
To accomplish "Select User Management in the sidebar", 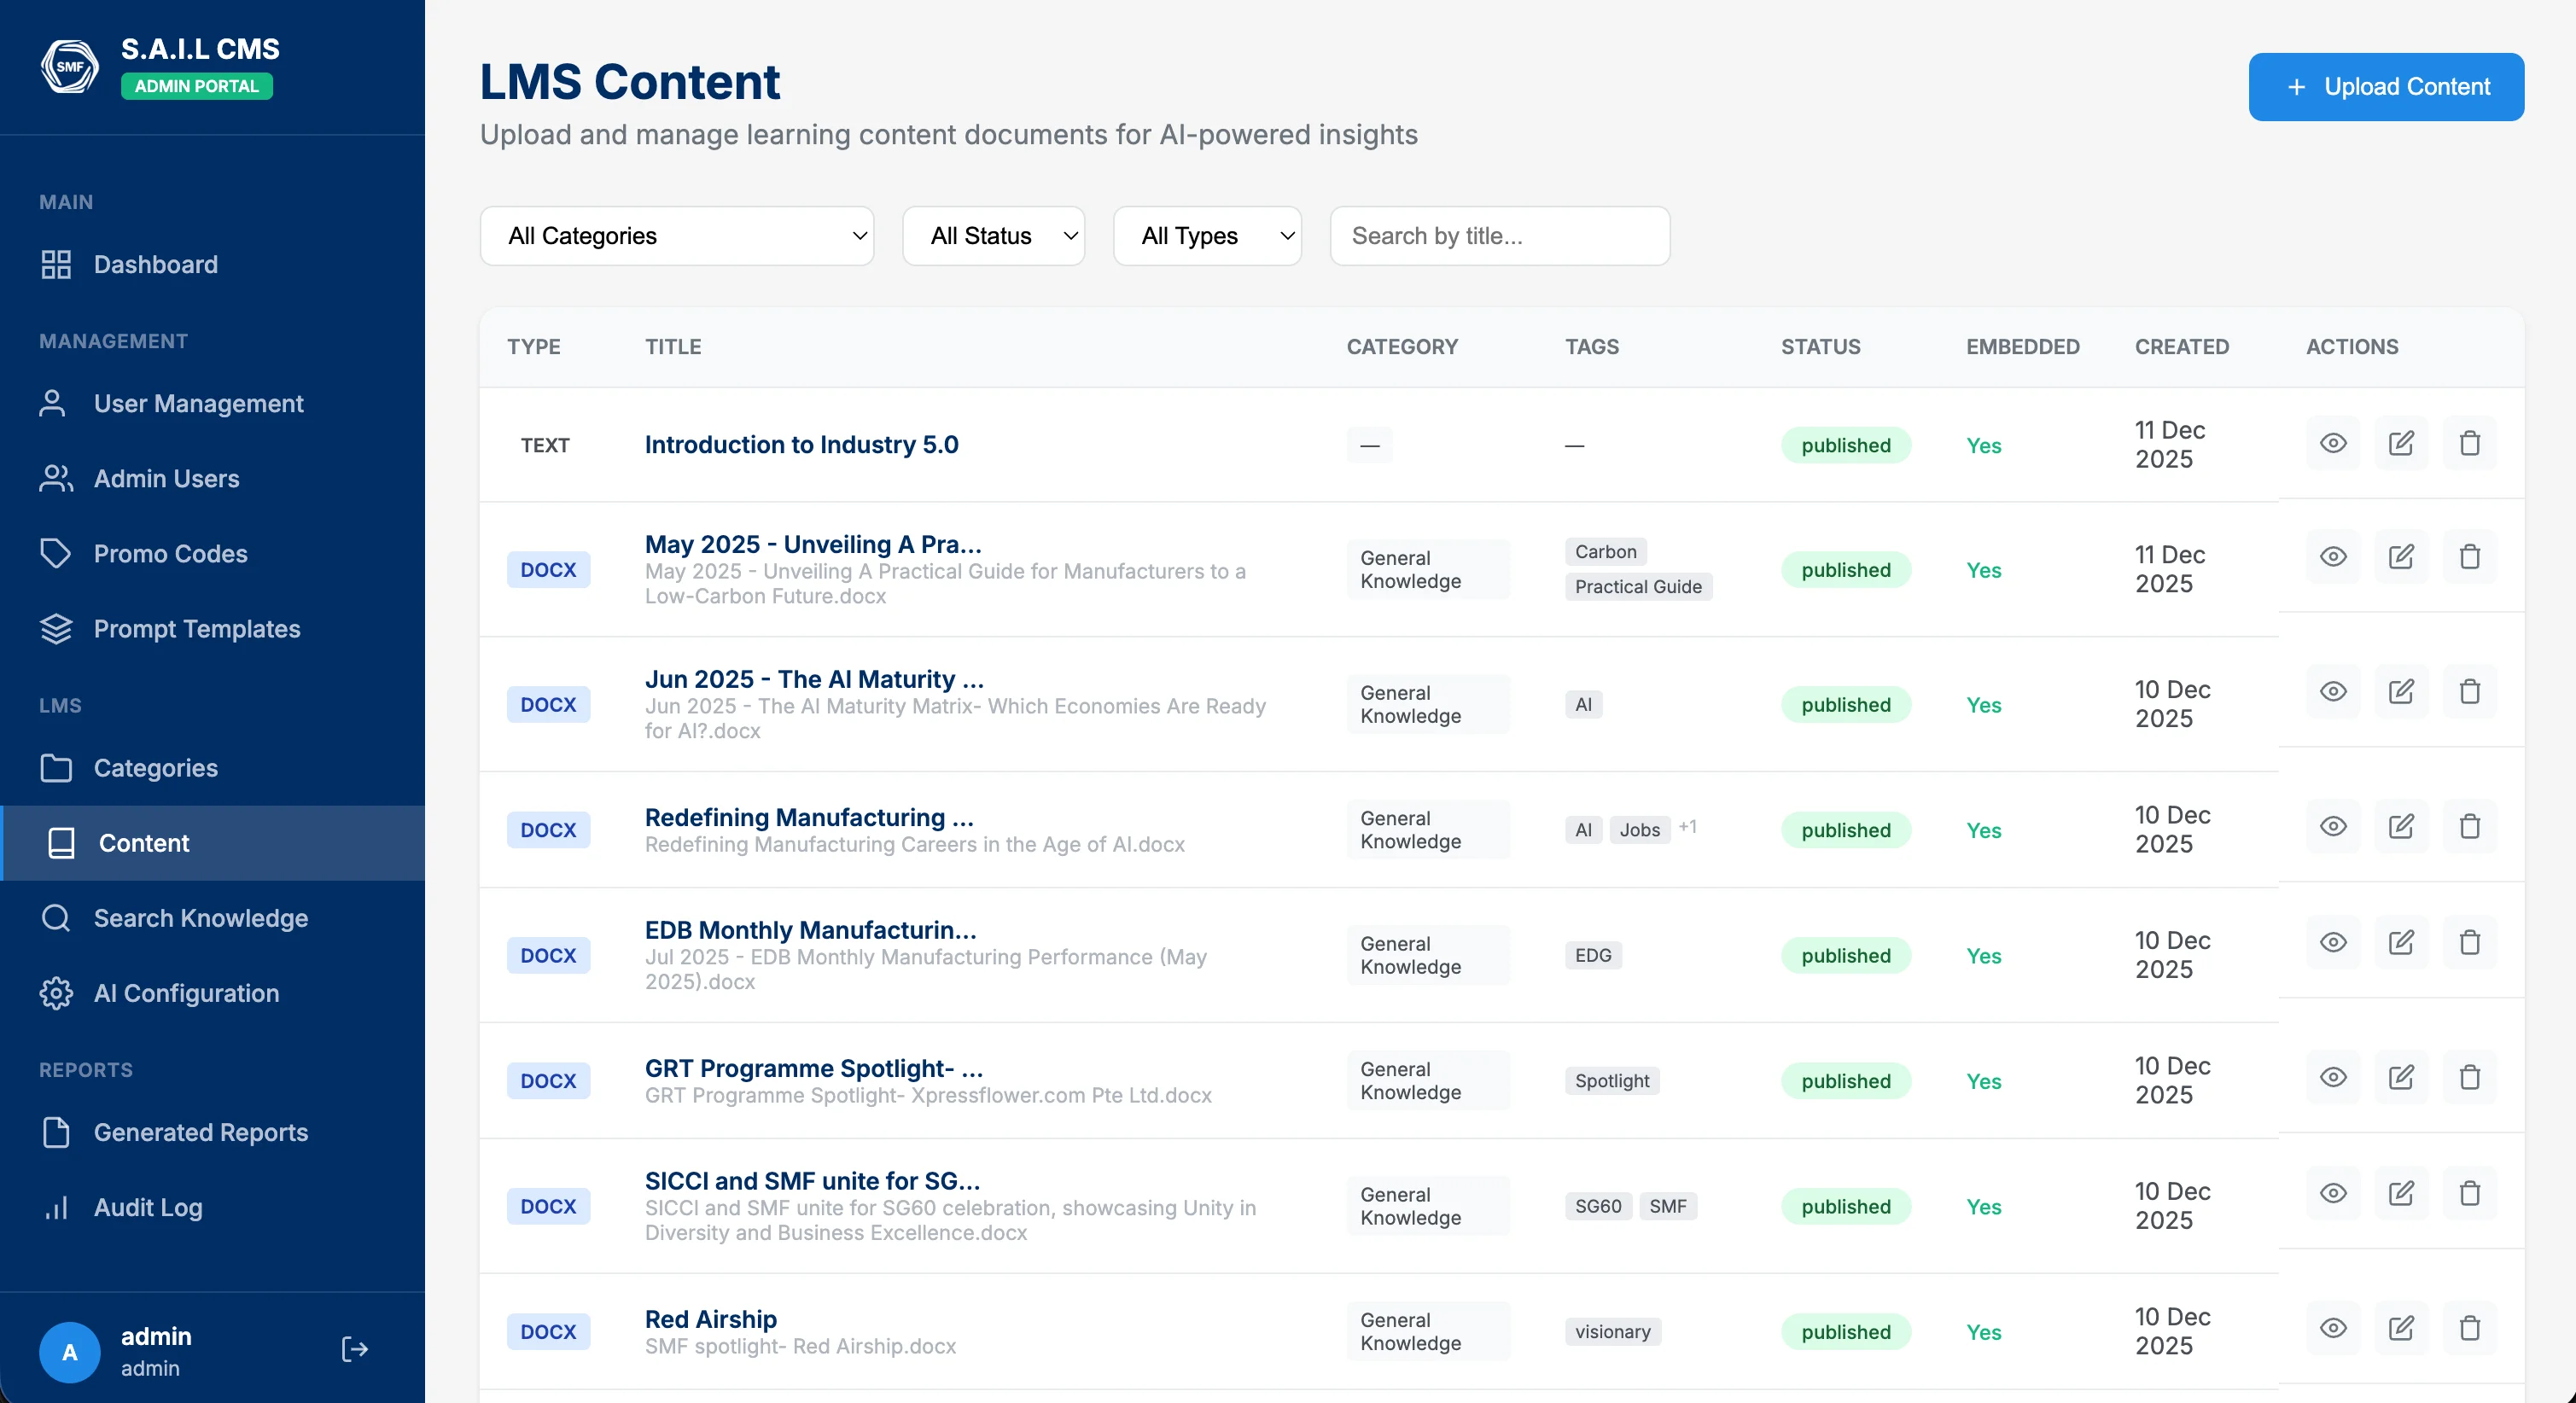I will 198,403.
